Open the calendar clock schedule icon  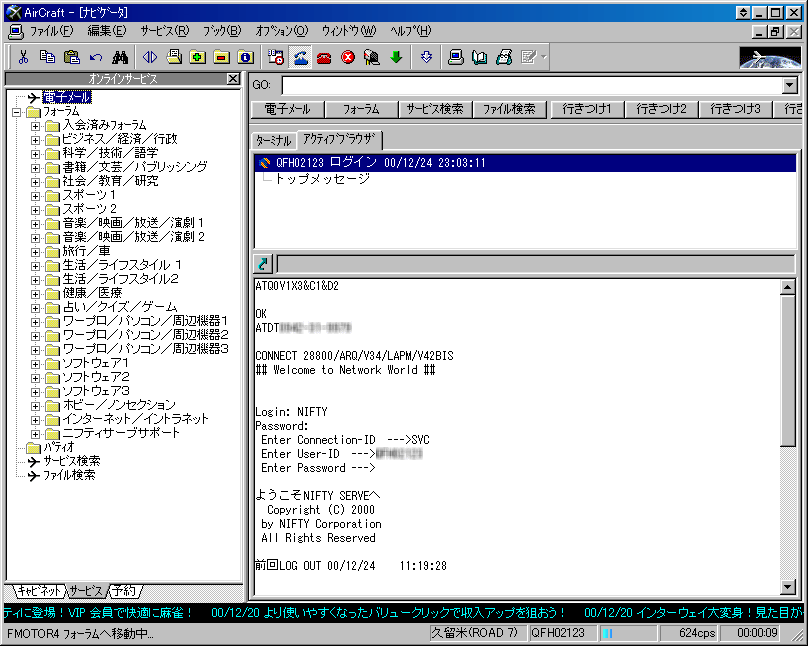(276, 57)
